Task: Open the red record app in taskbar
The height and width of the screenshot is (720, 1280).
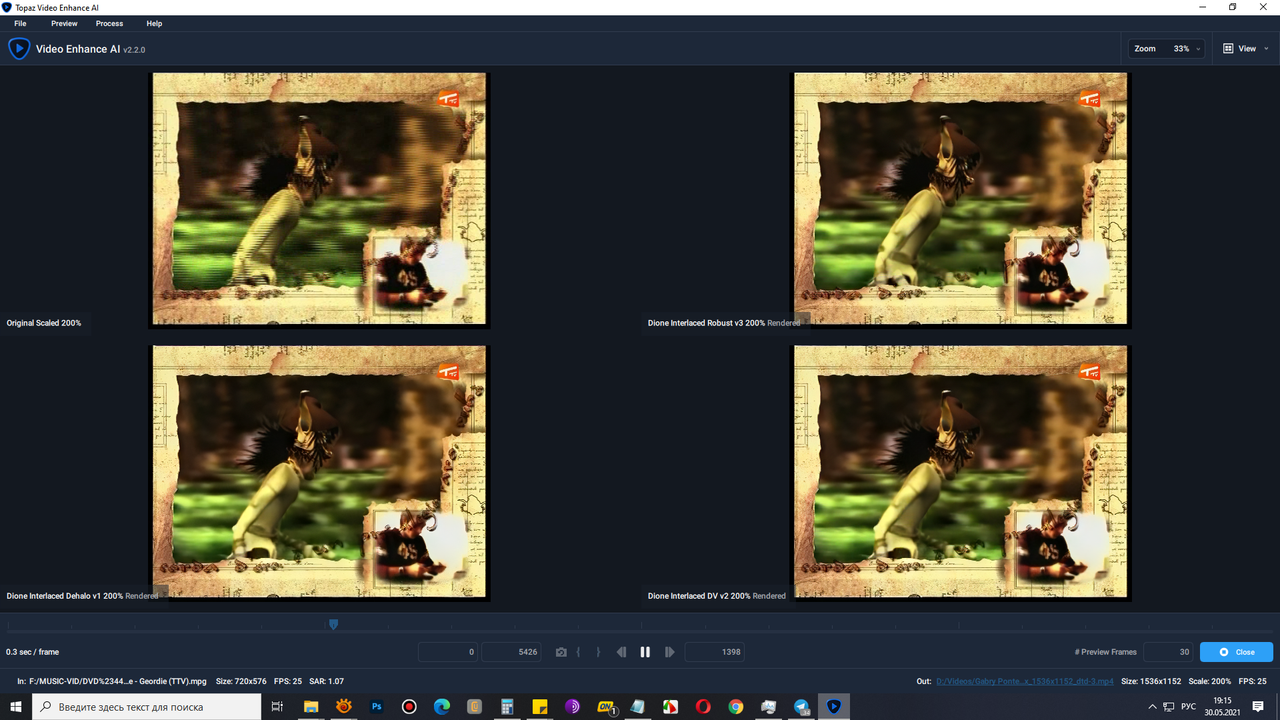Action: 409,706
